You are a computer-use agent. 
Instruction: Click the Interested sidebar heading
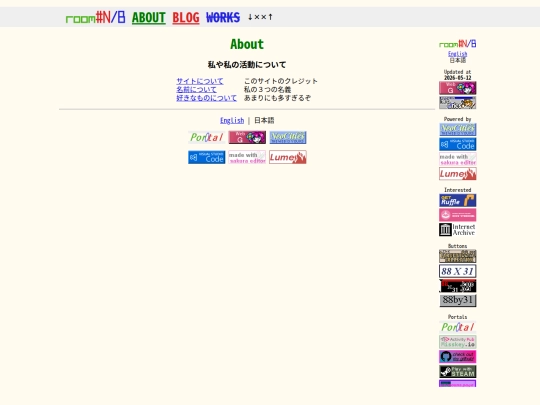457,190
